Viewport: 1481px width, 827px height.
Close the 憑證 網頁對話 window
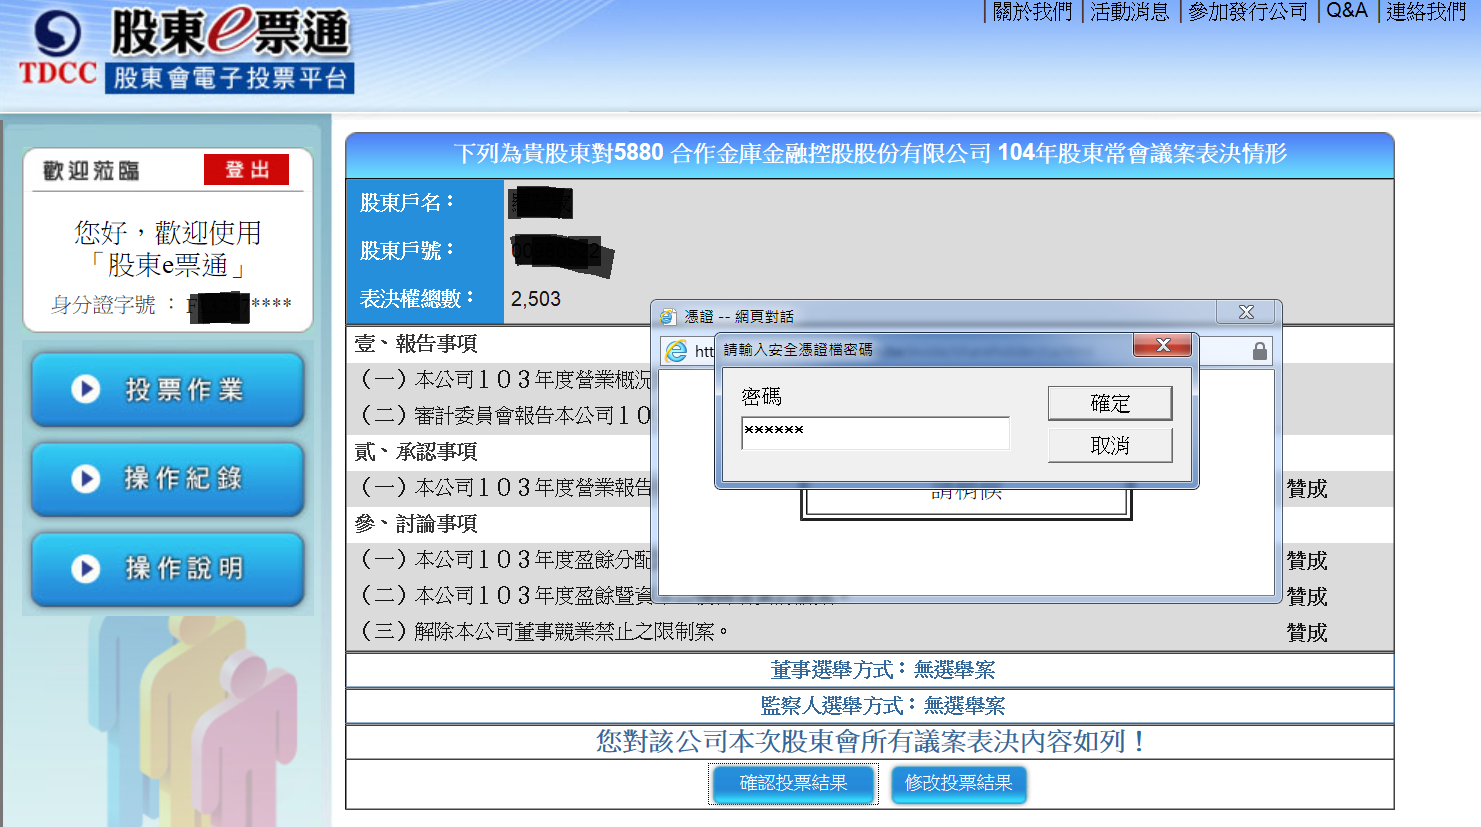click(x=1246, y=312)
